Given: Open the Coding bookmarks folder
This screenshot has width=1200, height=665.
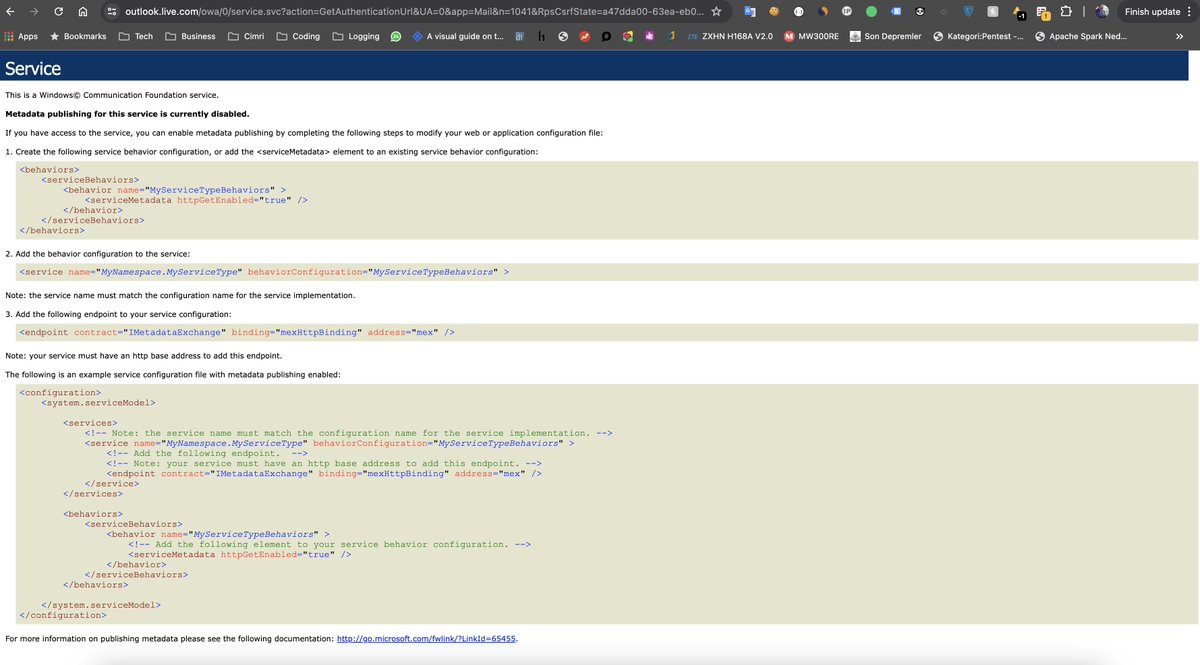Looking at the screenshot, I should pos(298,36).
